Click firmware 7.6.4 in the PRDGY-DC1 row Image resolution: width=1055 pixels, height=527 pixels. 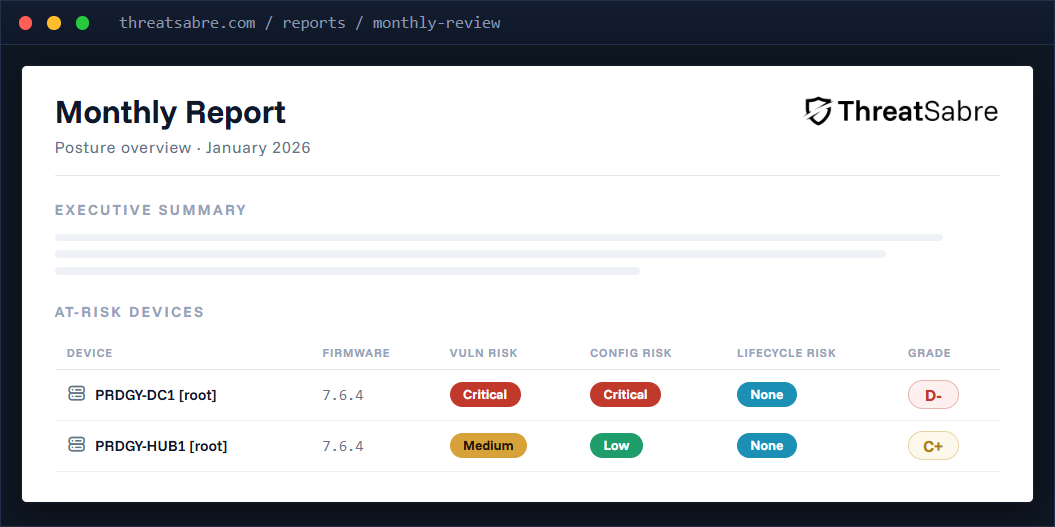pyautogui.click(x=343, y=395)
